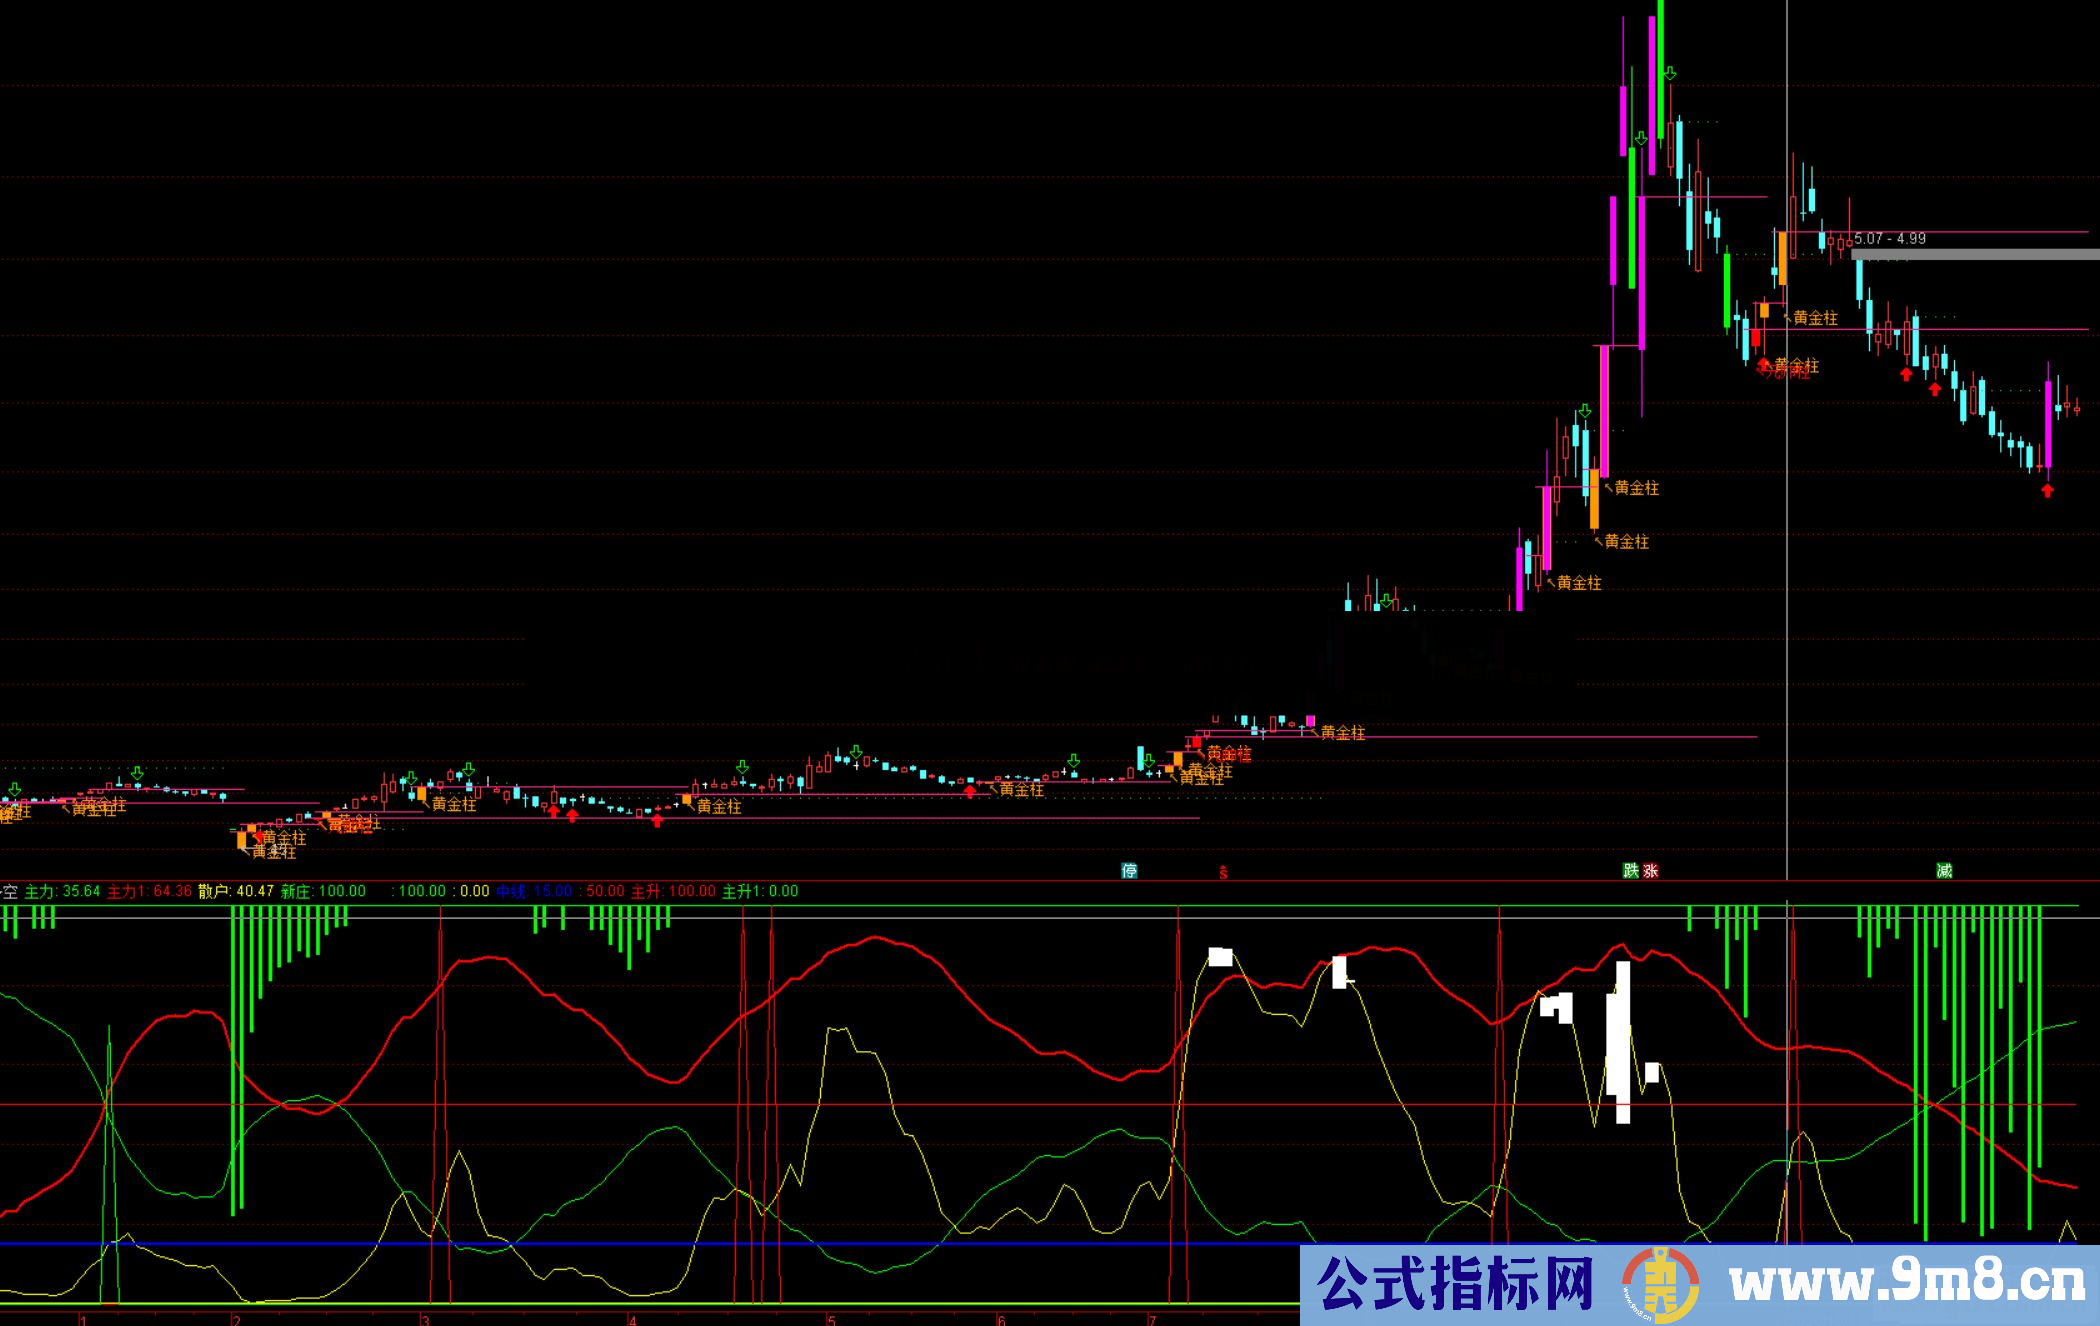Select the 新庄 indicator value label
The image size is (2100, 1326).
click(323, 891)
